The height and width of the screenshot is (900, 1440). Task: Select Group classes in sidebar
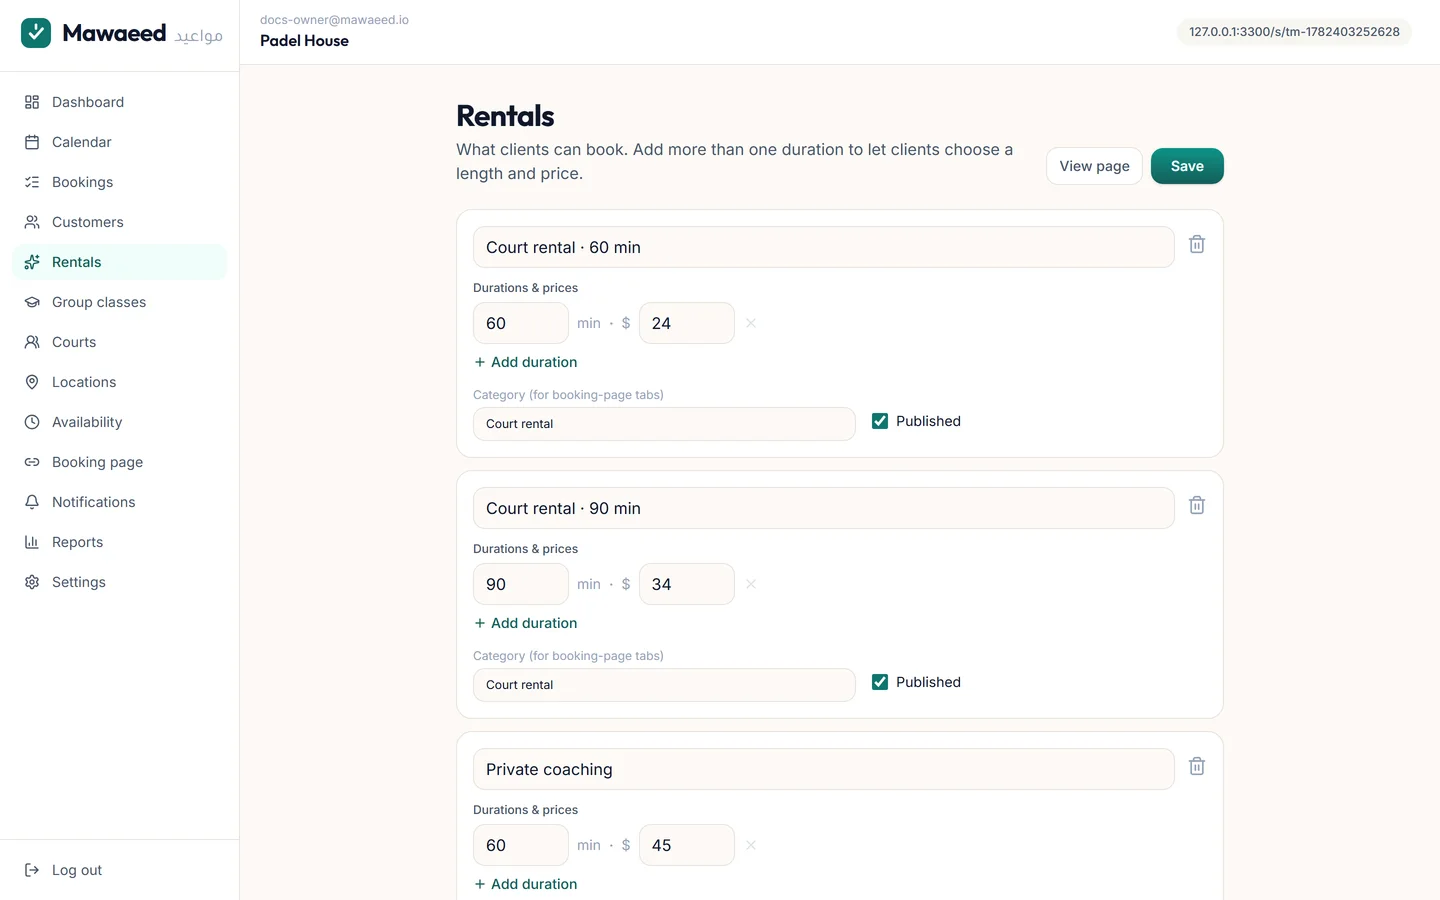click(x=120, y=302)
